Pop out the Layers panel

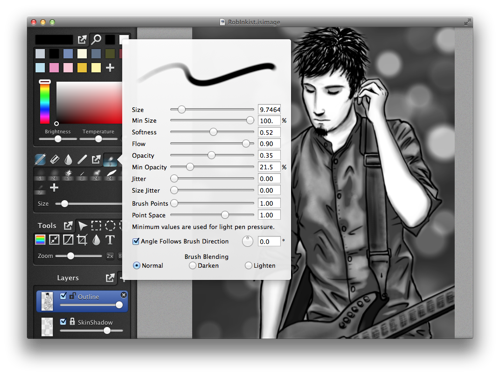point(110,278)
